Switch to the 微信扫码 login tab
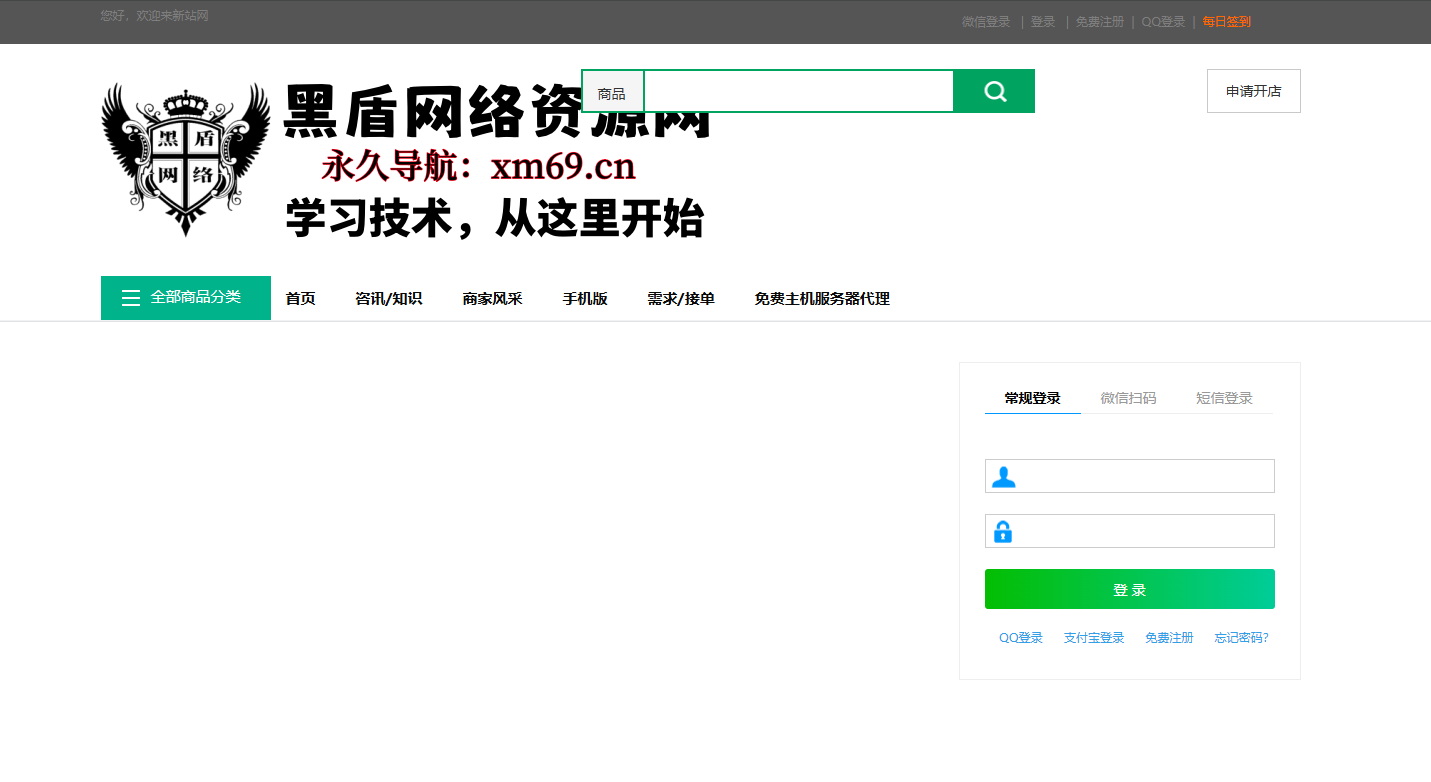This screenshot has width=1431, height=782. click(x=1129, y=397)
